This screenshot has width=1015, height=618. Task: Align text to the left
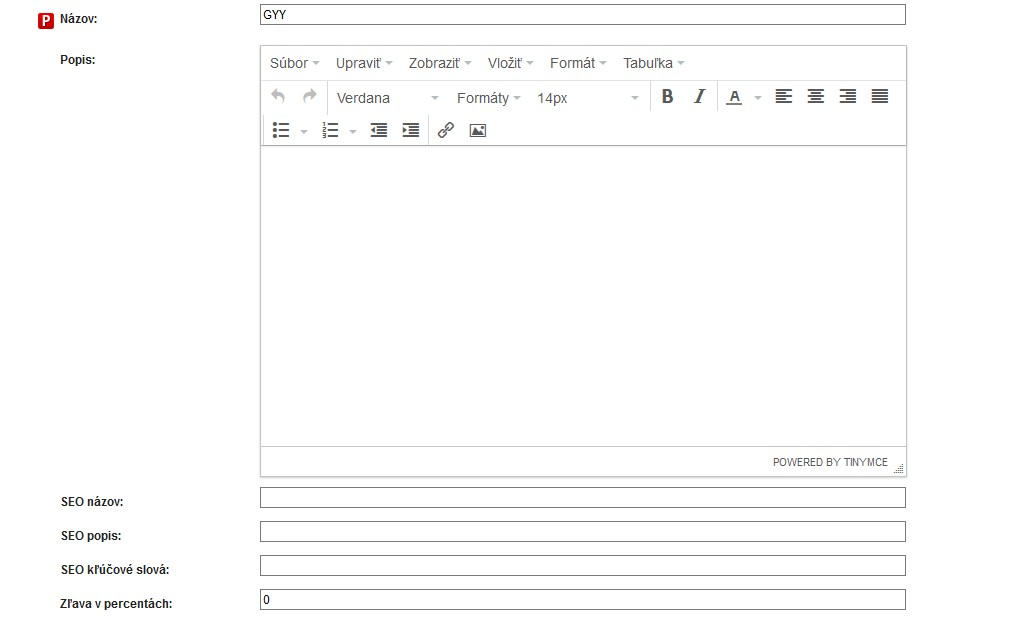[x=784, y=97]
